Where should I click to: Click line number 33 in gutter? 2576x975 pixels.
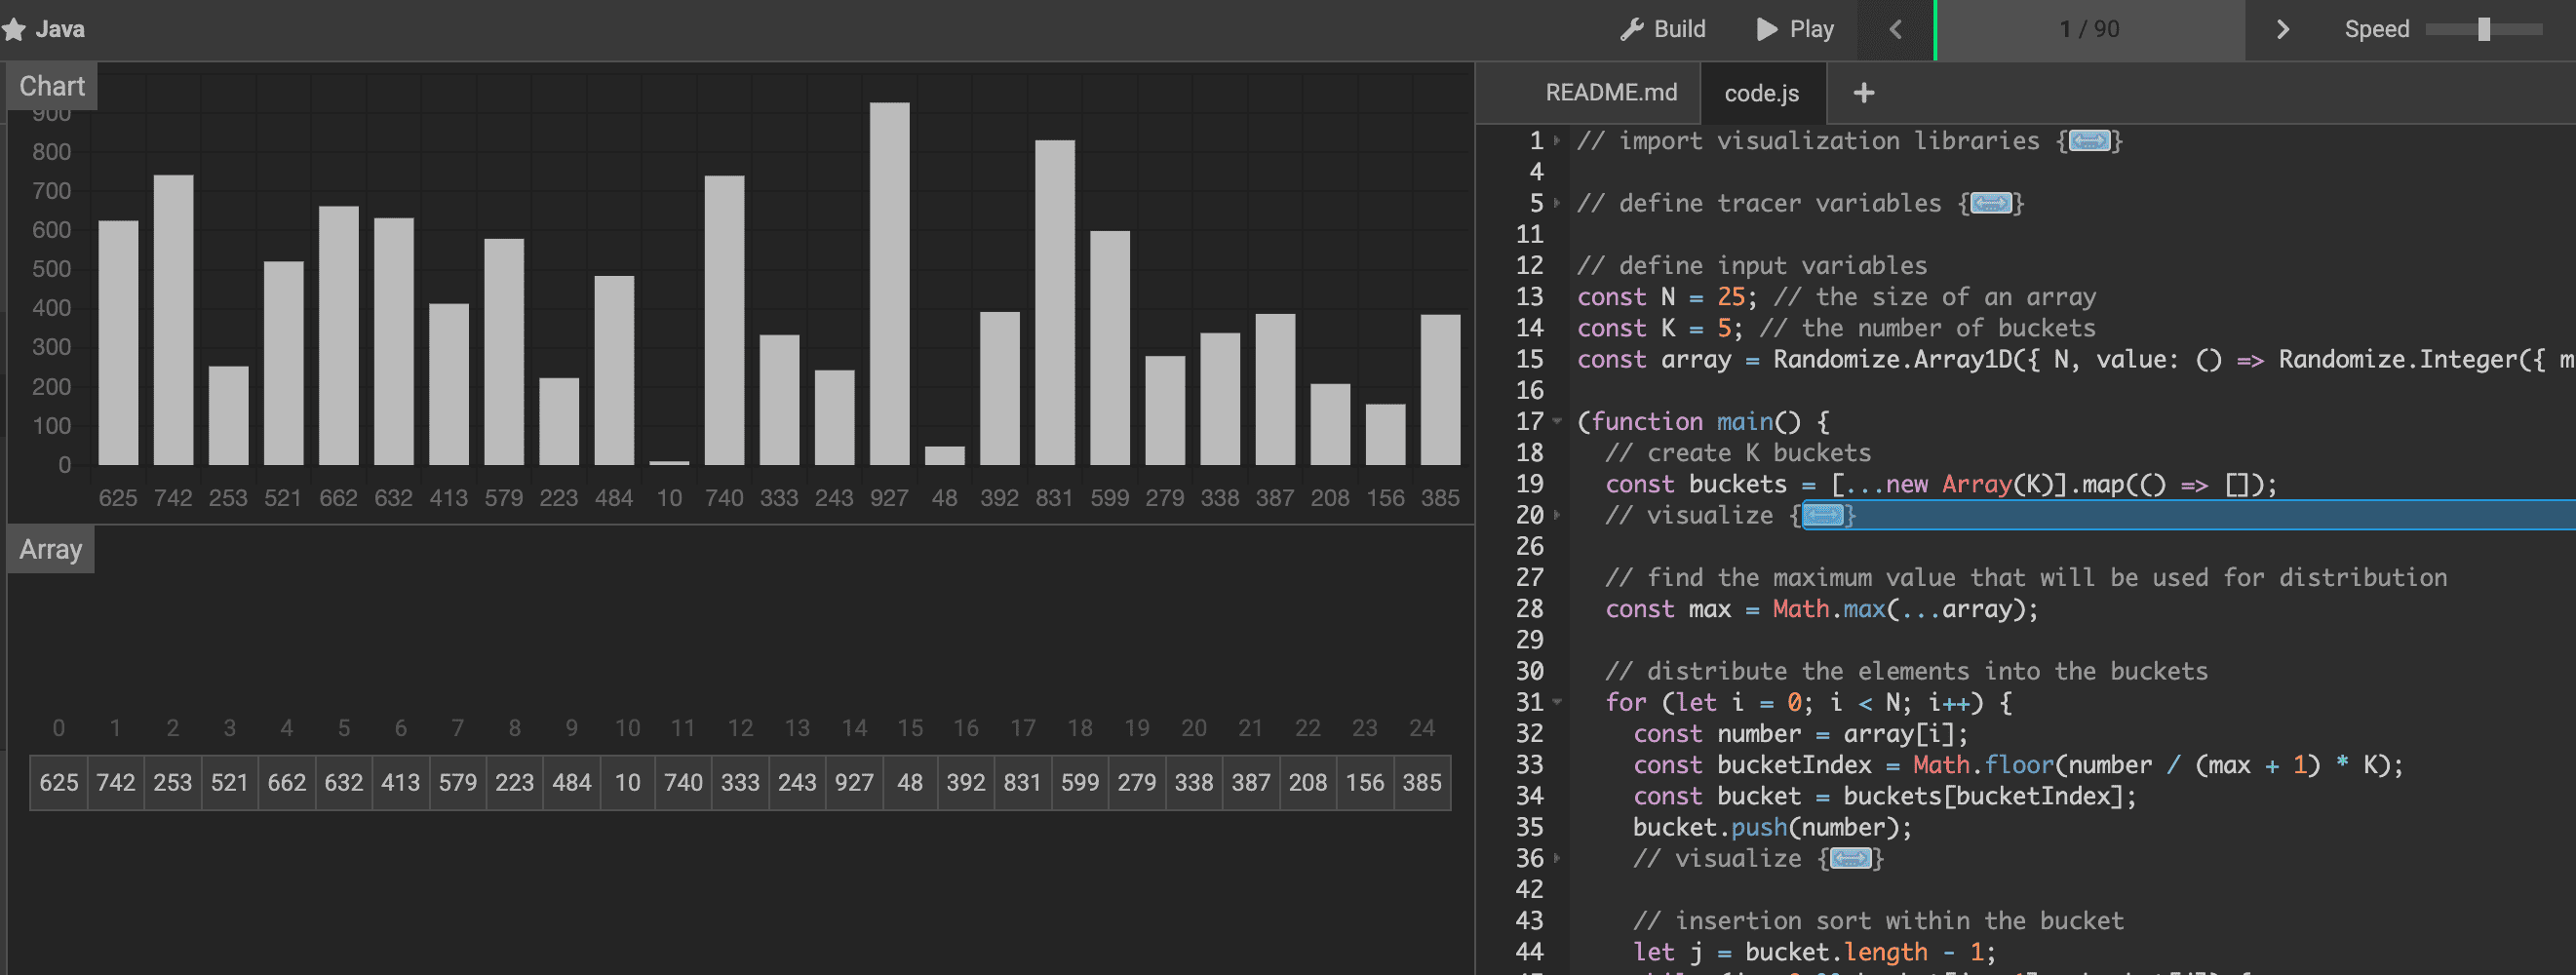tap(1530, 766)
